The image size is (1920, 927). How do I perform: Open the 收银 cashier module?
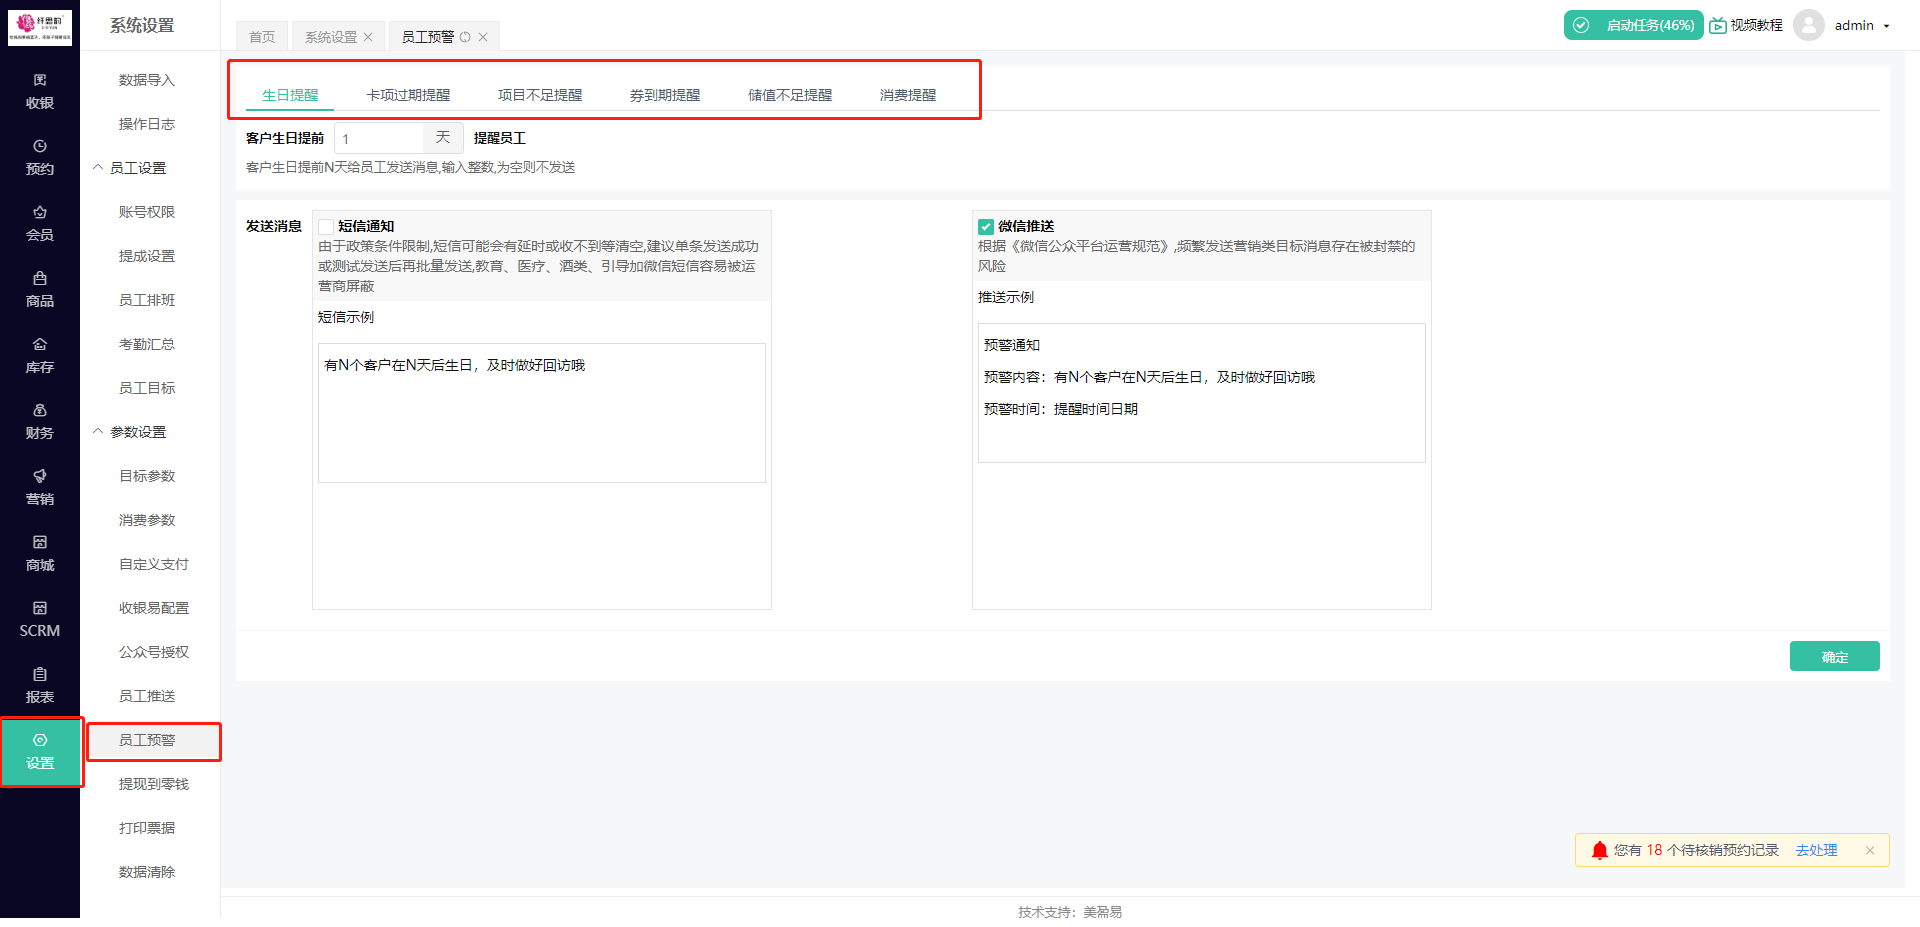(39, 90)
